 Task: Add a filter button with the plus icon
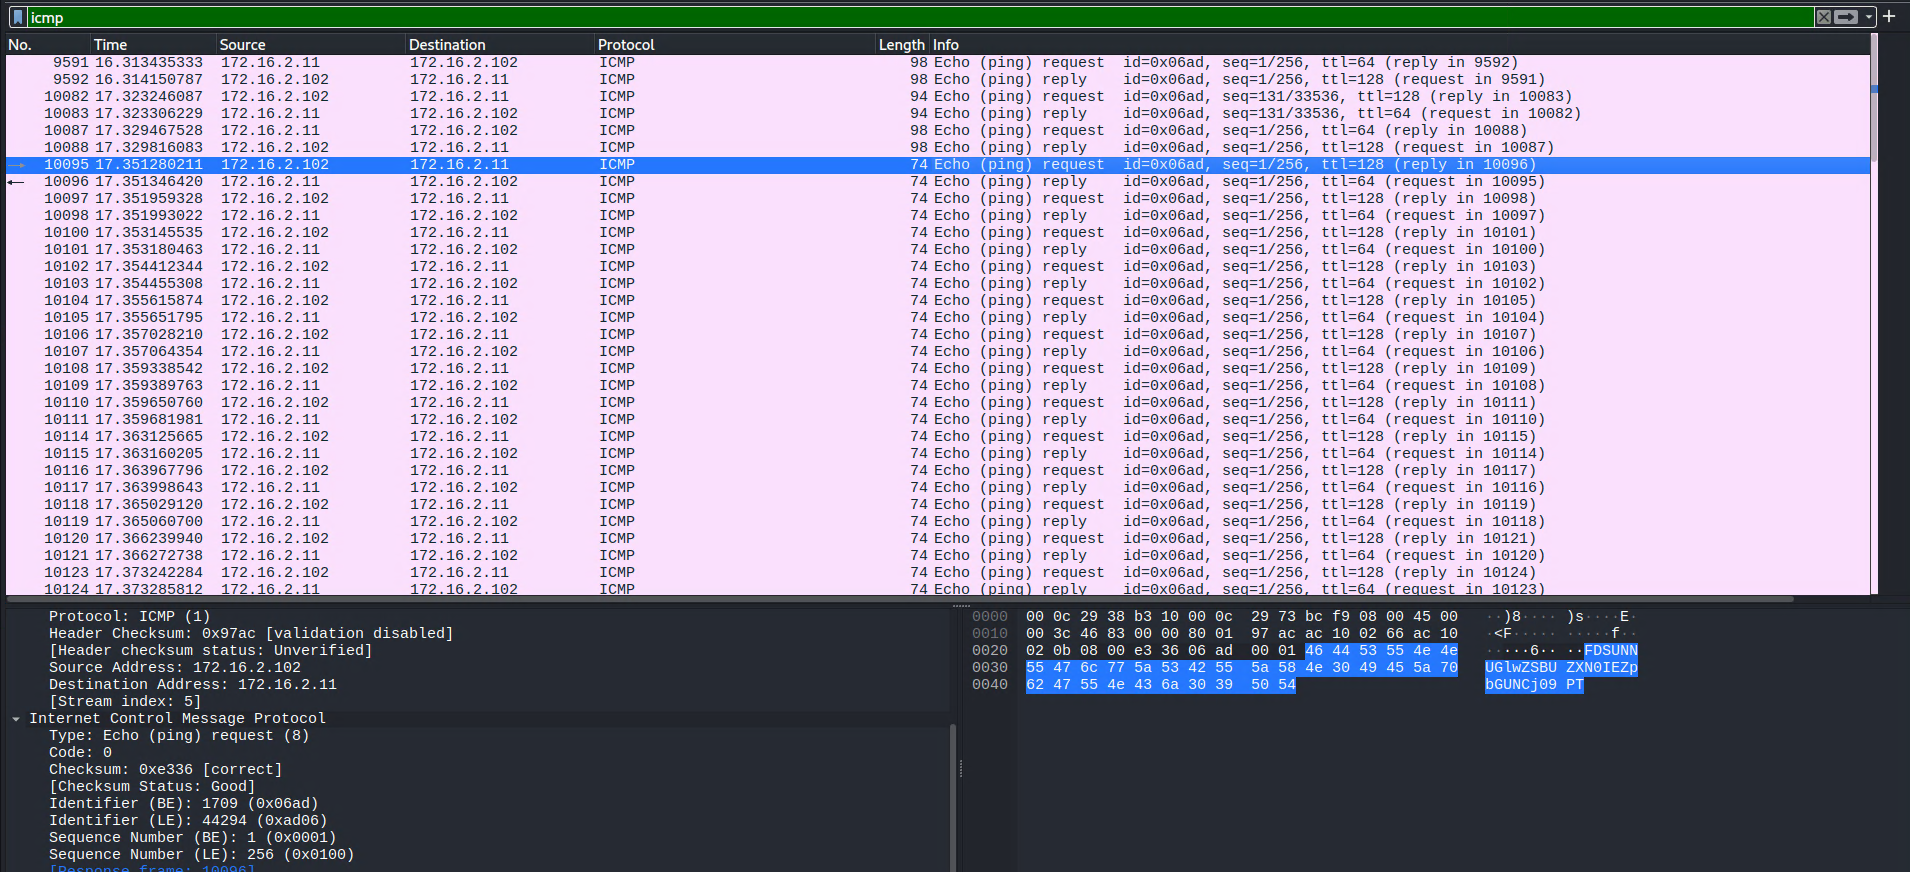click(x=1889, y=16)
